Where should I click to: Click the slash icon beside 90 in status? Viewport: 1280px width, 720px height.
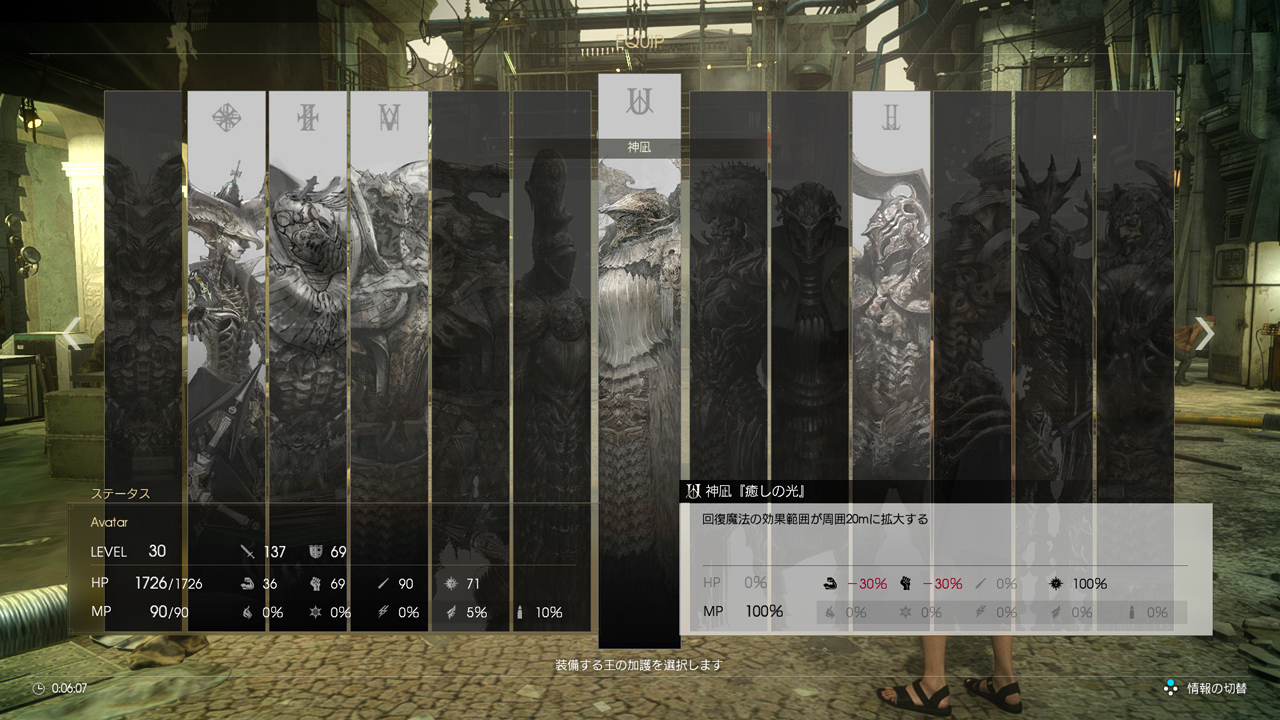point(383,583)
